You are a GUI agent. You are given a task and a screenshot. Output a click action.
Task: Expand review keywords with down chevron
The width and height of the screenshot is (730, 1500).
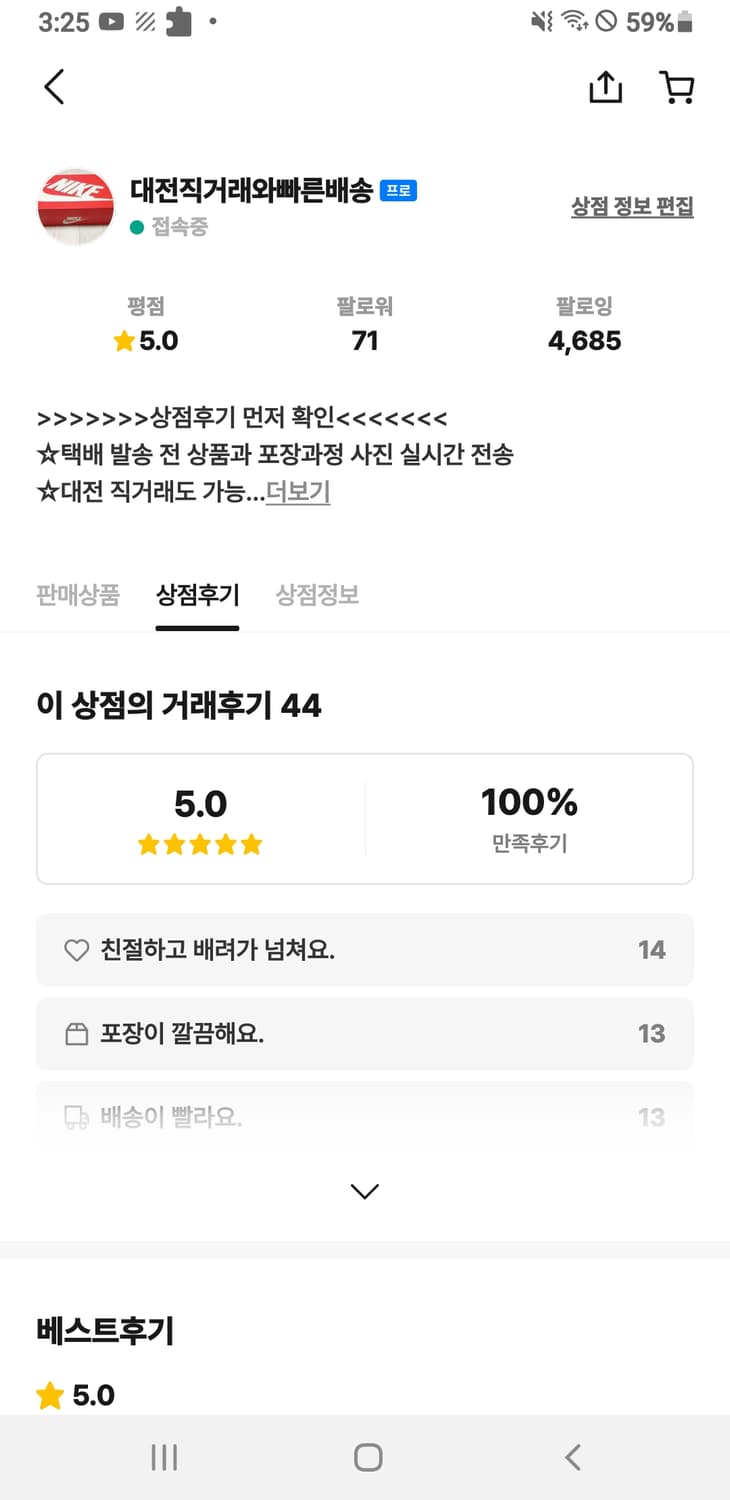pyautogui.click(x=365, y=1191)
